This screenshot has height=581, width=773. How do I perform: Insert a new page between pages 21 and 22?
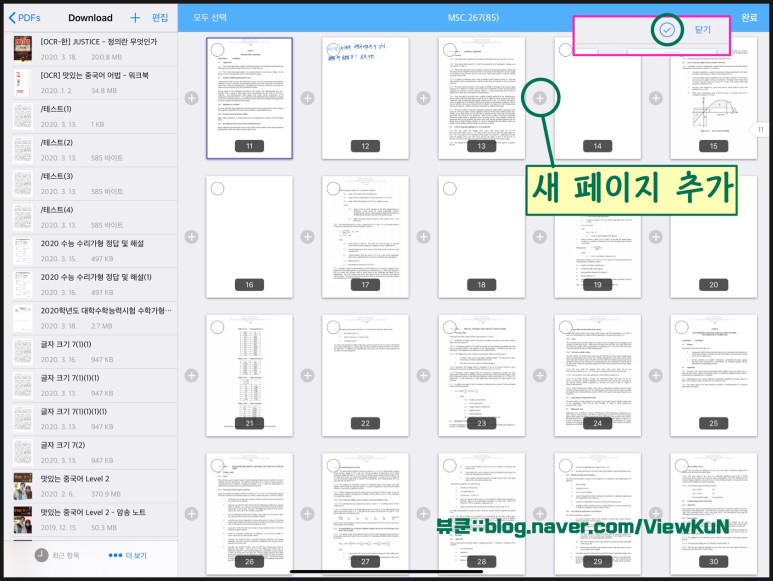tap(308, 376)
